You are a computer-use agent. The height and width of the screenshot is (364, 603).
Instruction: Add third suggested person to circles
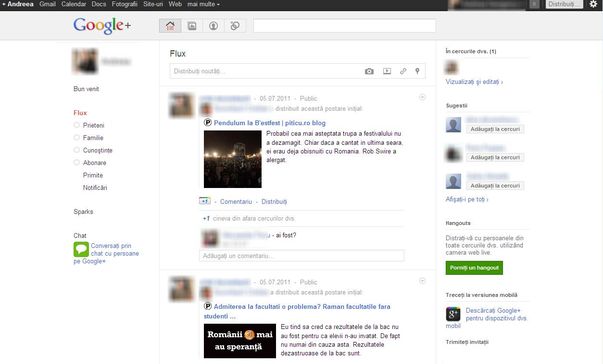495,186
